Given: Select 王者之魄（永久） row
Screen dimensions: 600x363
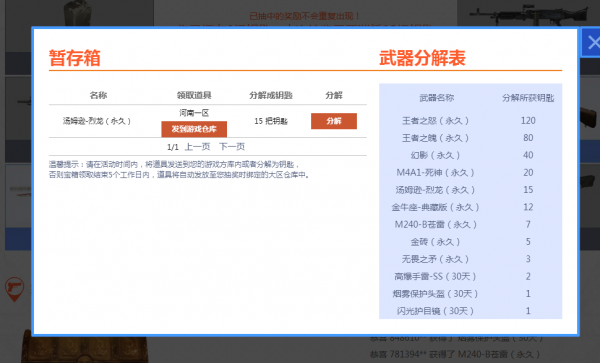Looking at the screenshot, I should click(470, 138).
